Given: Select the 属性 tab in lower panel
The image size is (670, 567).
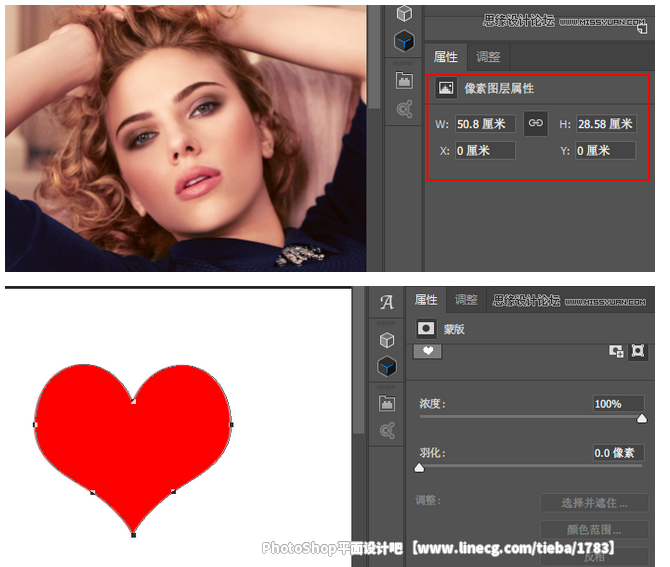Looking at the screenshot, I should 426,300.
